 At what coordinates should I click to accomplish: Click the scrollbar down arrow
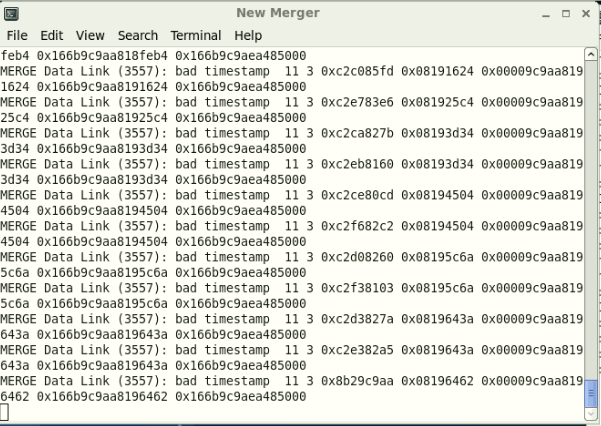[x=590, y=412]
